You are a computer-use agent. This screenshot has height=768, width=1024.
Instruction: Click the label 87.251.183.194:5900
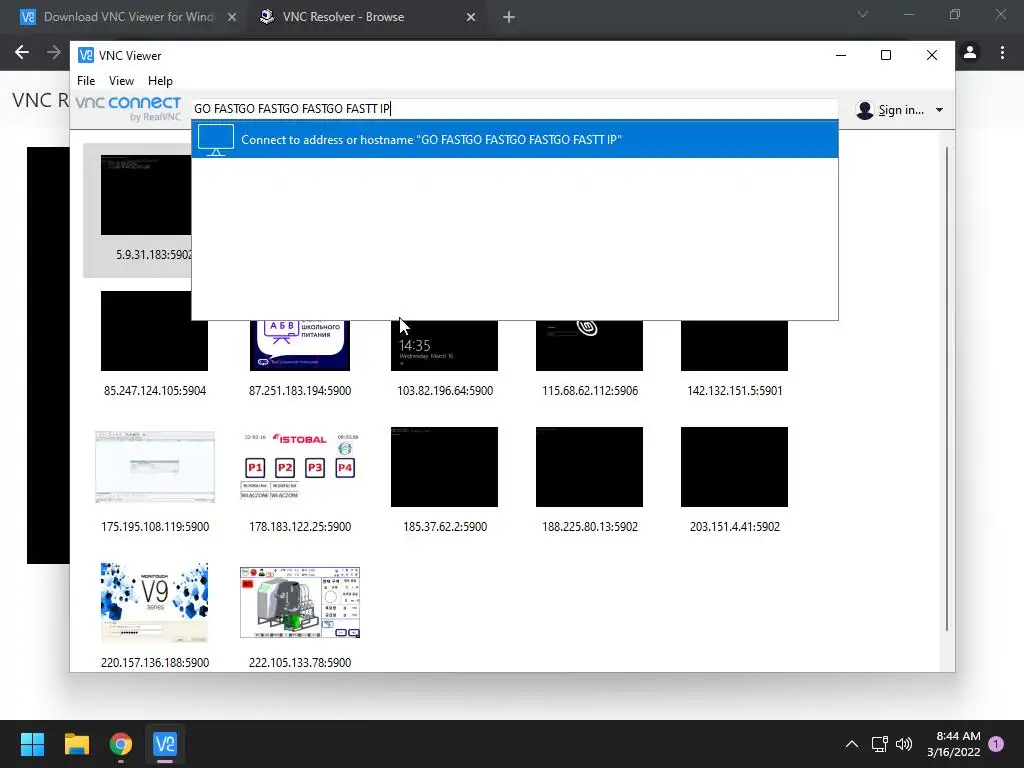[300, 391]
